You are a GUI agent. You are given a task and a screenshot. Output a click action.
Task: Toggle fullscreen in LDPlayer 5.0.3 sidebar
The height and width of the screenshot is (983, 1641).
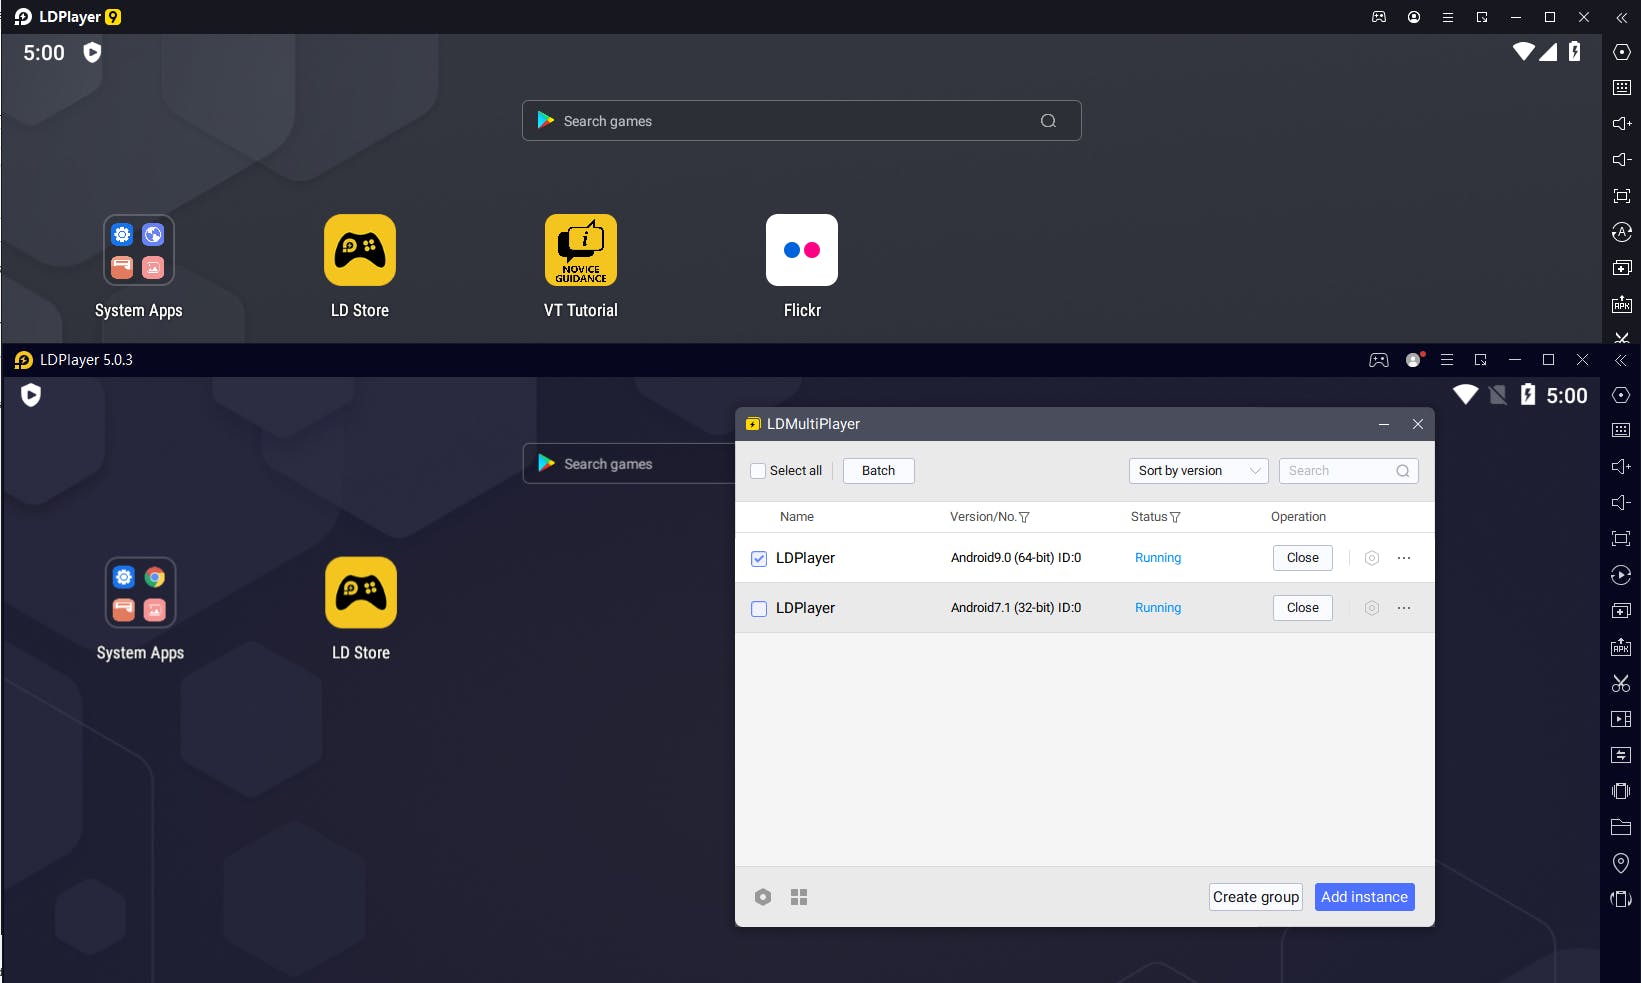(x=1621, y=539)
